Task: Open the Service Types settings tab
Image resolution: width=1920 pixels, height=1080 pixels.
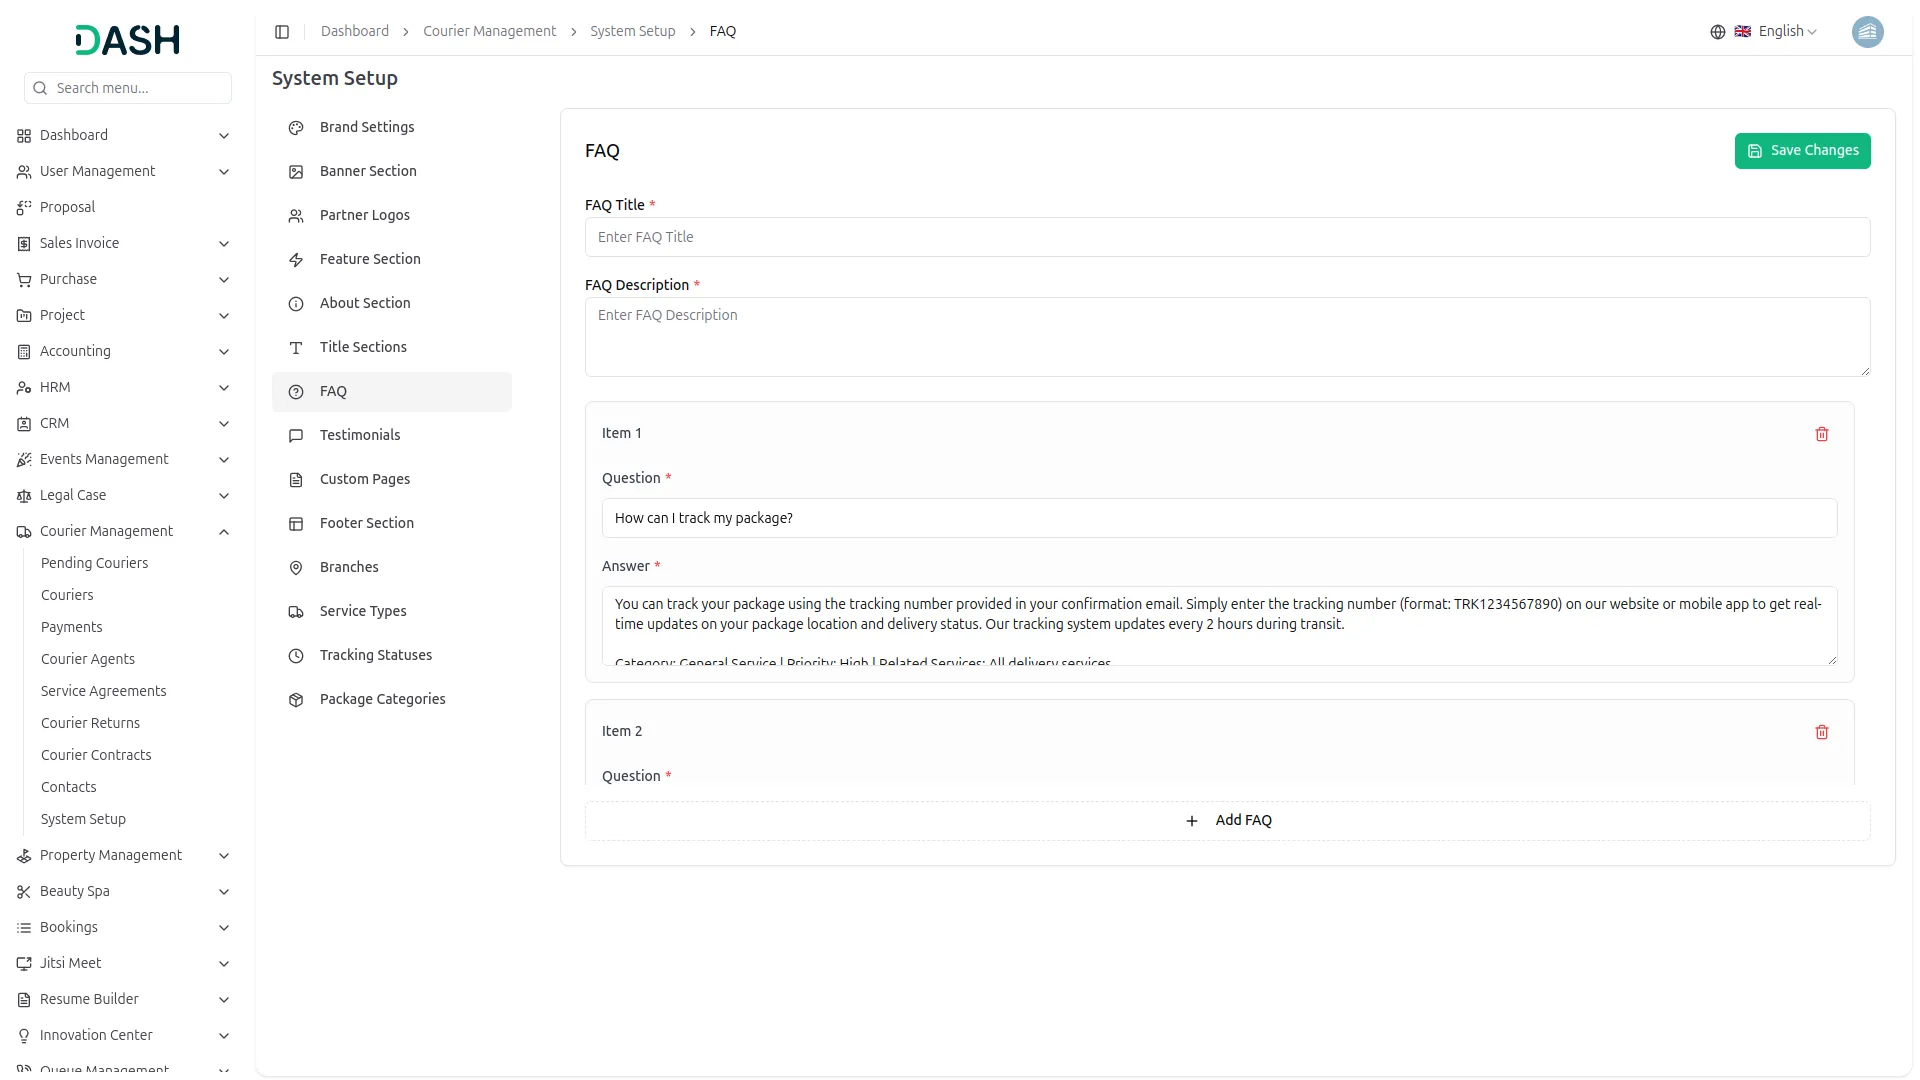Action: 363,611
